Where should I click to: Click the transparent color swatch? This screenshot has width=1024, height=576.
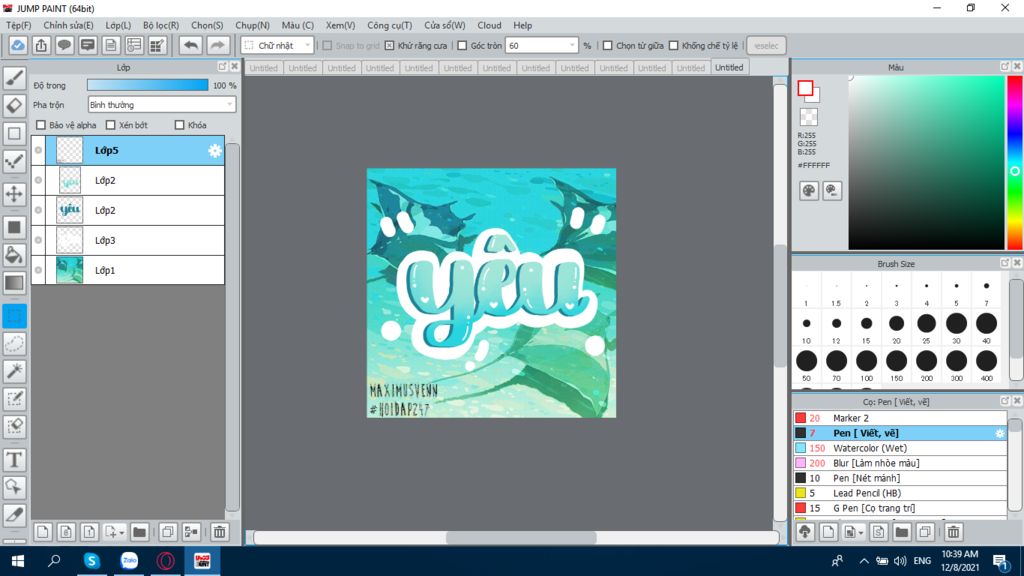tap(808, 118)
